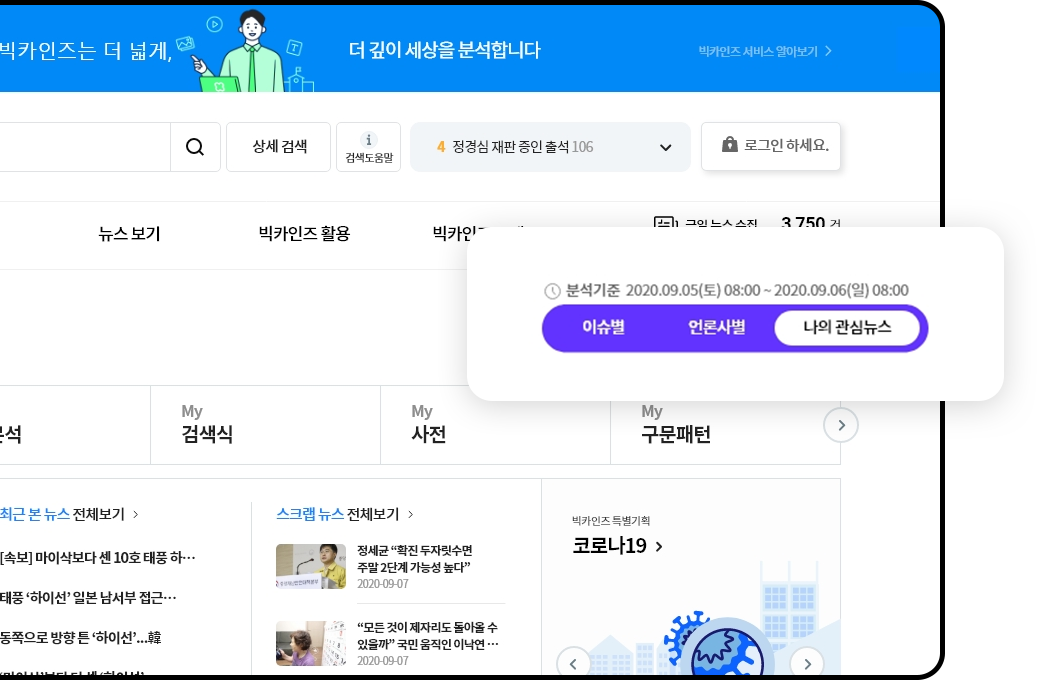Select the 나의 관심뉴스 option

(x=847, y=327)
